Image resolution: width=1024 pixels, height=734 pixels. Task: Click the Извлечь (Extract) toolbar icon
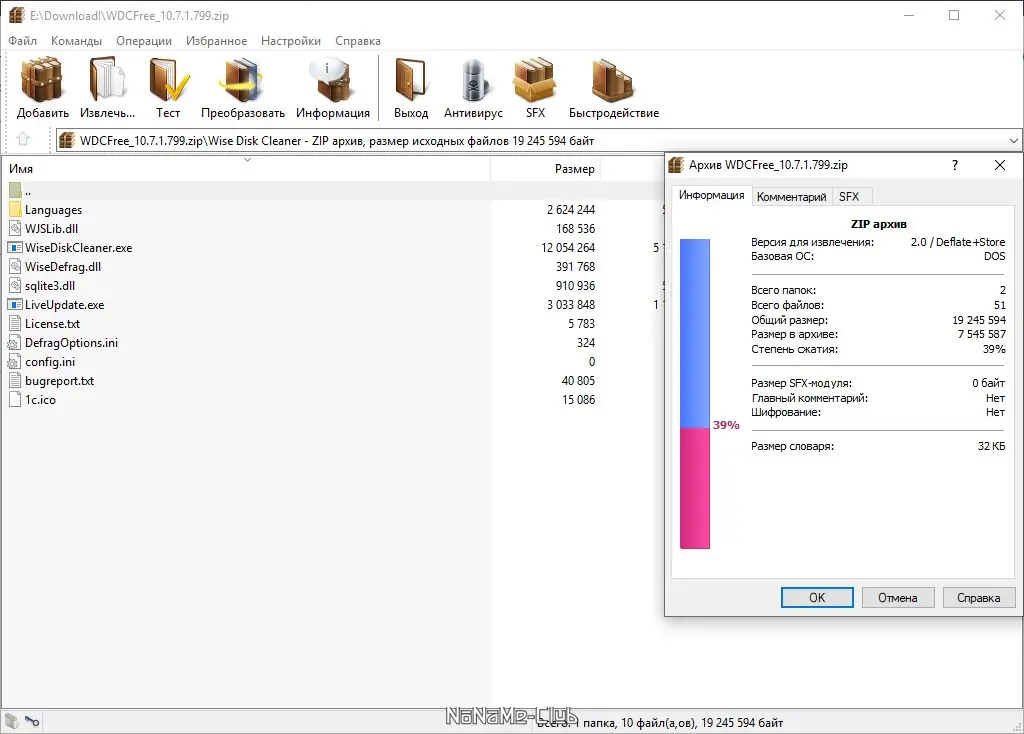(x=107, y=80)
